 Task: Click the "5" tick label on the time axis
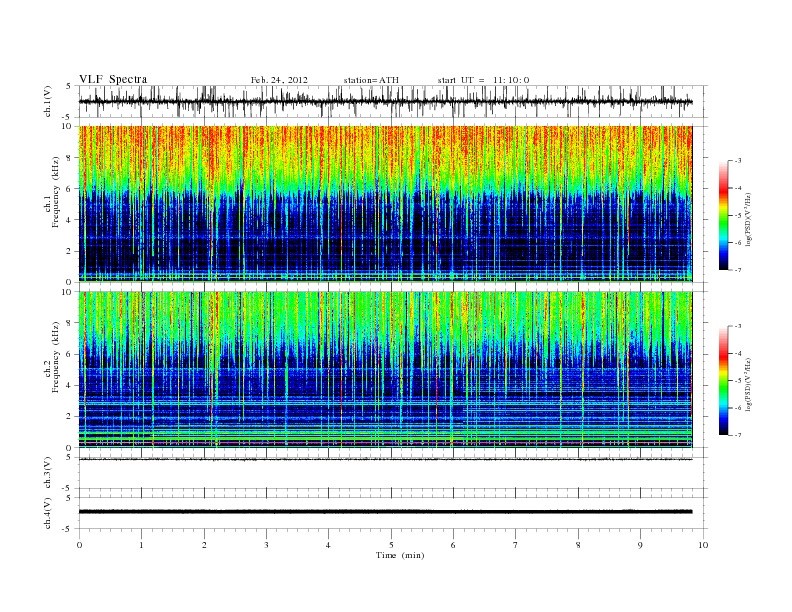pyautogui.click(x=391, y=545)
